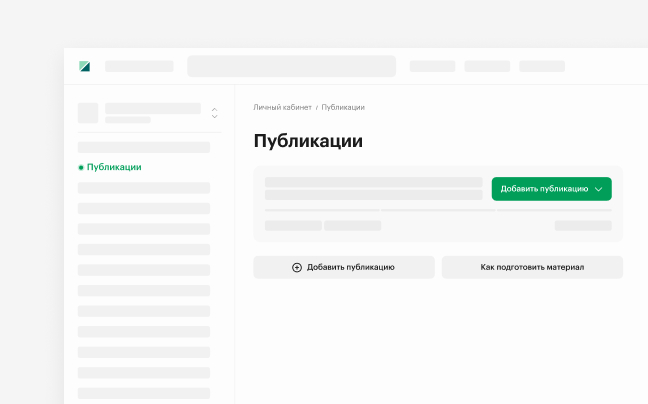Image resolution: width=648 pixels, height=404 pixels.
Task: Expand the account switcher up-down chevrons
Action: tap(214, 113)
